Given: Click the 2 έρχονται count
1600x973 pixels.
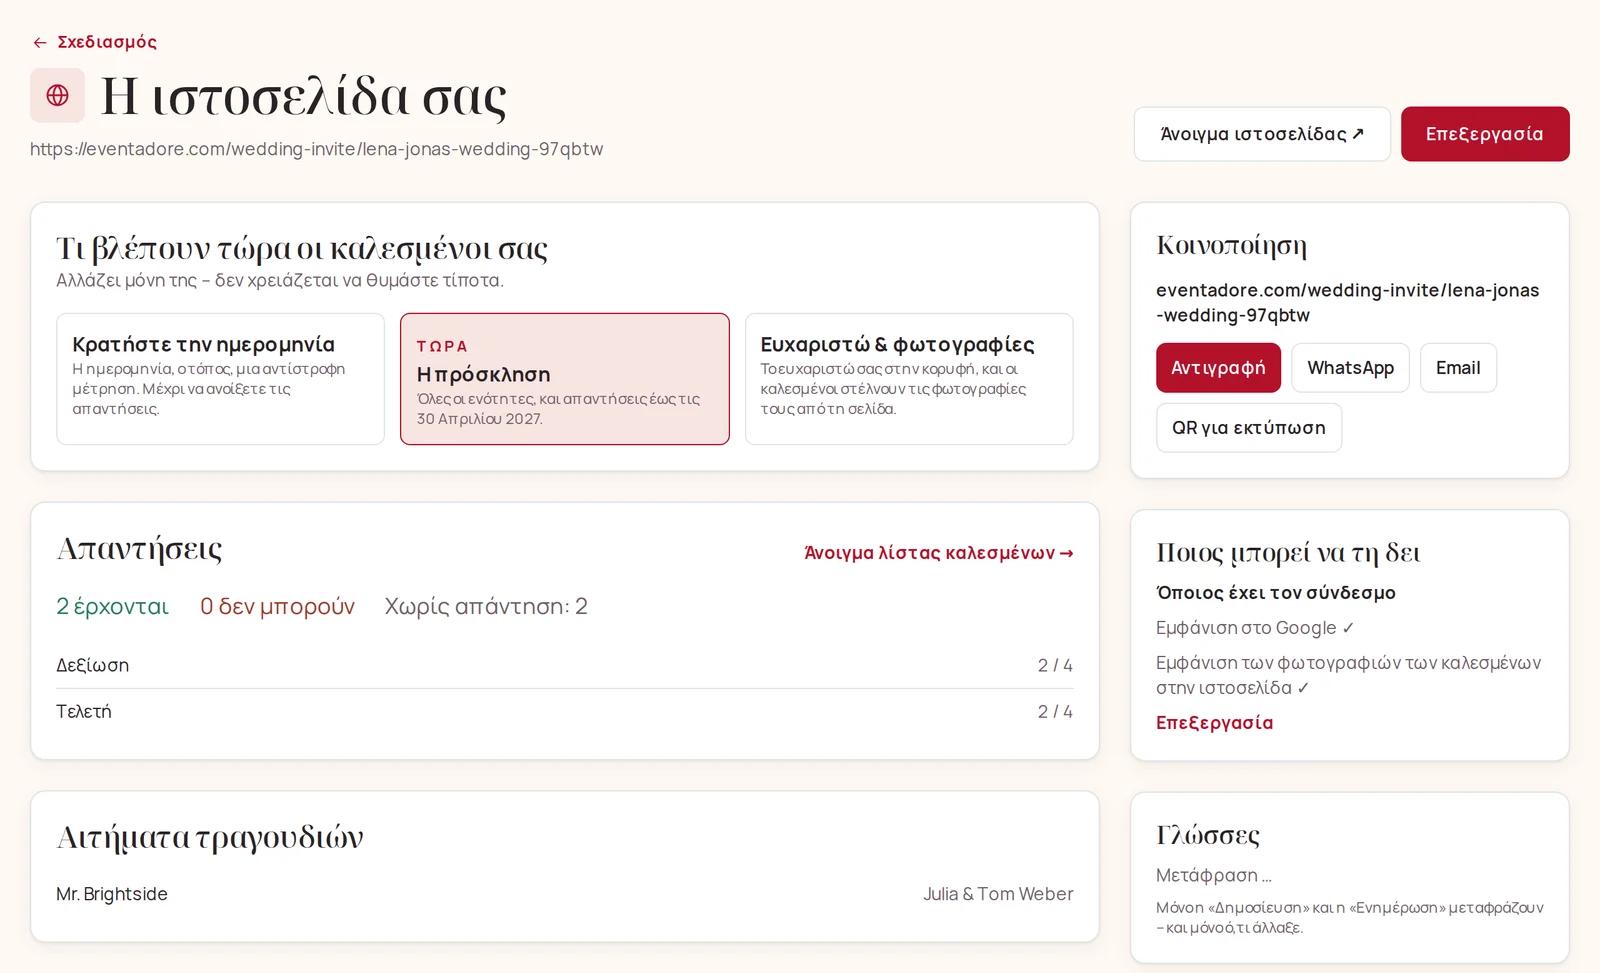Looking at the screenshot, I should click(x=113, y=606).
